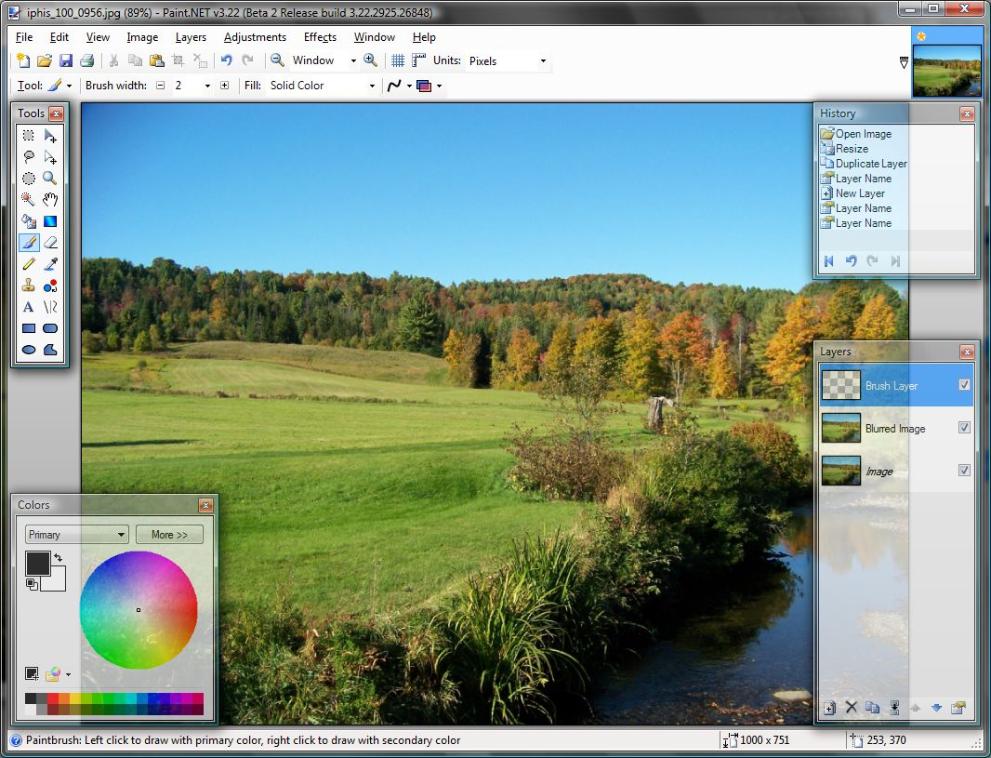The image size is (991, 758).
Task: Select the Magic Wand tool
Action: tap(28, 199)
